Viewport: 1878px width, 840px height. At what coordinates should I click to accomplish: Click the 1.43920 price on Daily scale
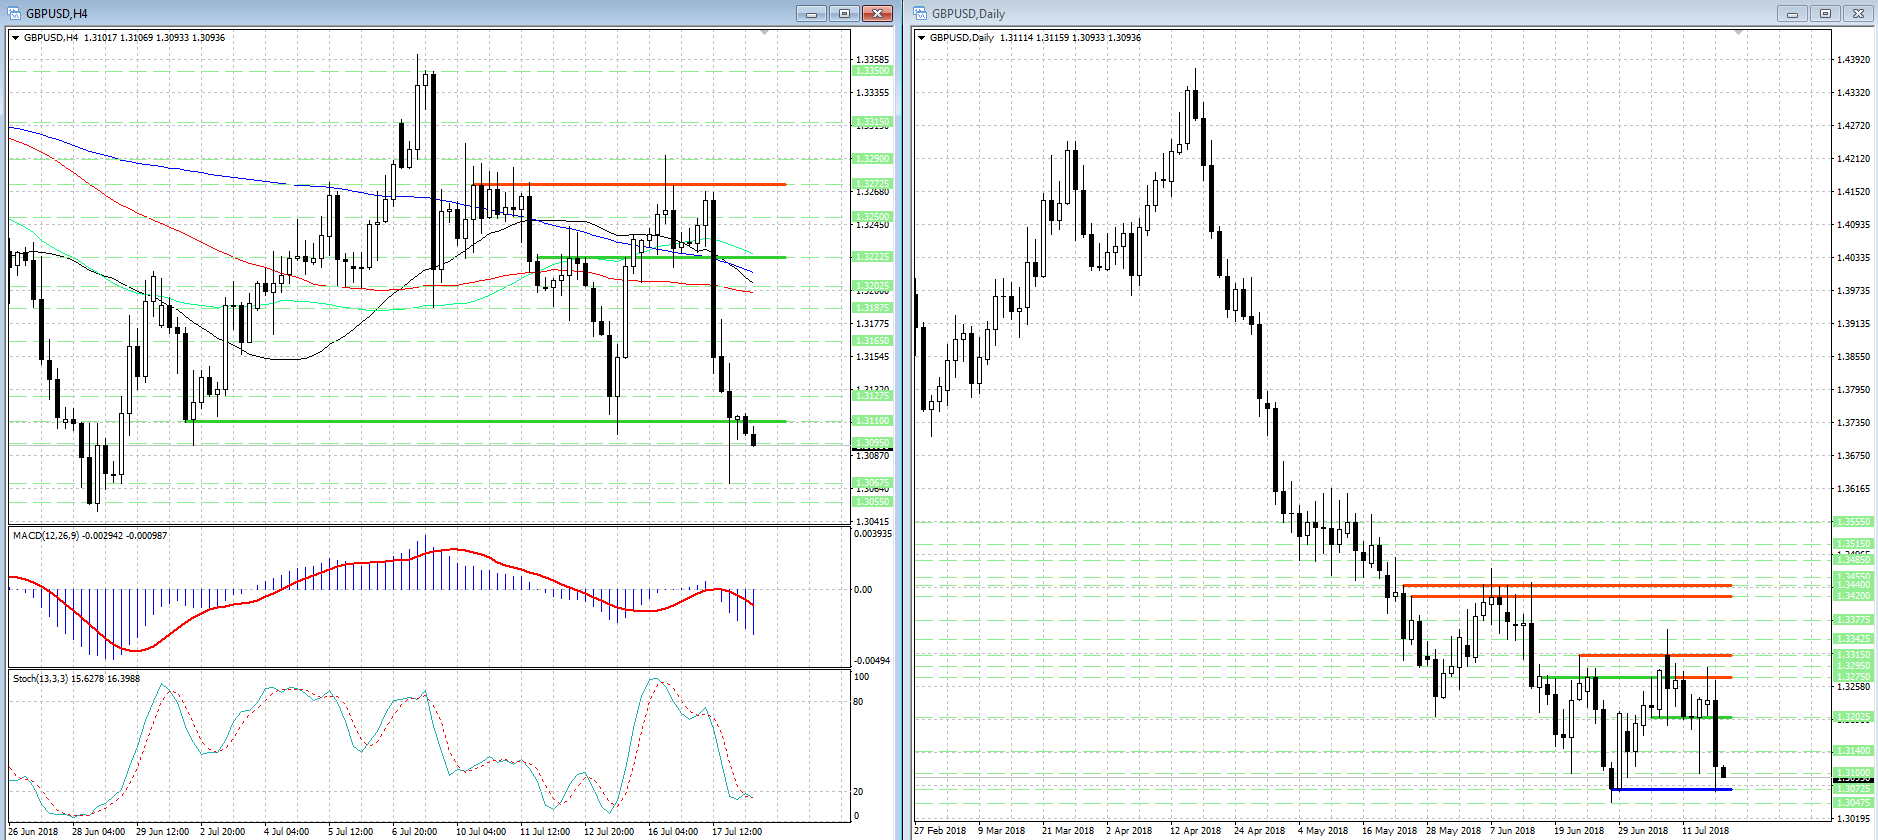pyautogui.click(x=1853, y=60)
